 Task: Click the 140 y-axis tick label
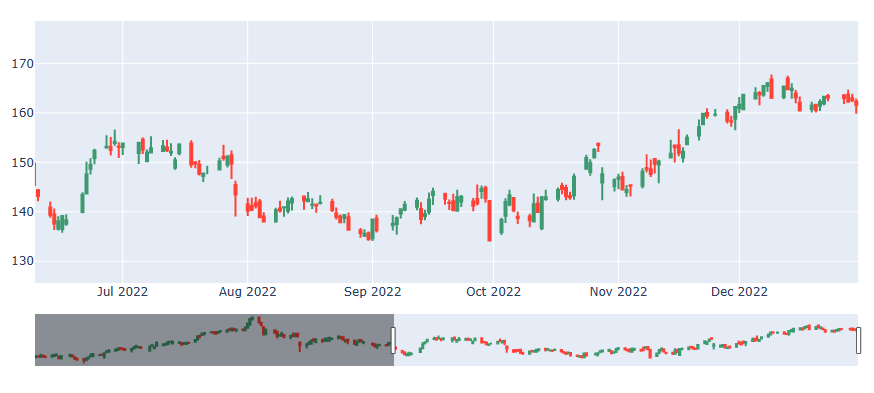(x=22, y=212)
